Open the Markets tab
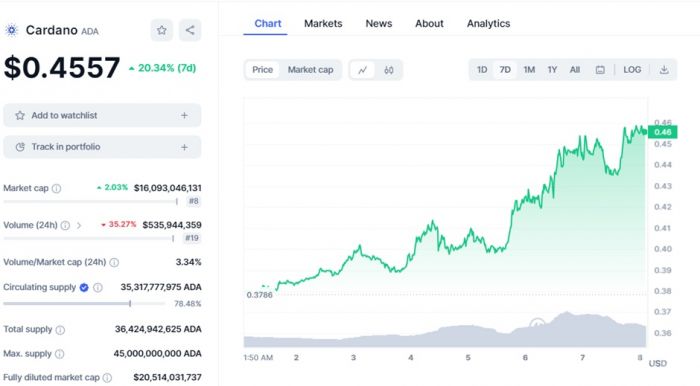The height and width of the screenshot is (386, 700). point(323,24)
